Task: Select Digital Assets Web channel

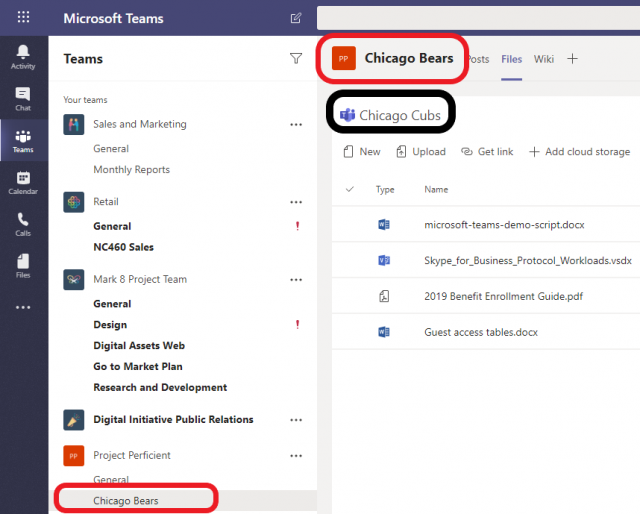Action: pos(139,345)
